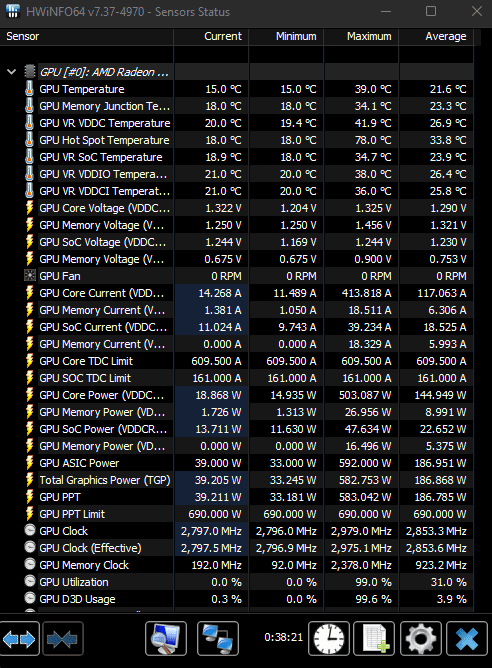The height and width of the screenshot is (668, 492).
Task: Click the 99.6 % maximum D3D usage value
Action: click(373, 599)
